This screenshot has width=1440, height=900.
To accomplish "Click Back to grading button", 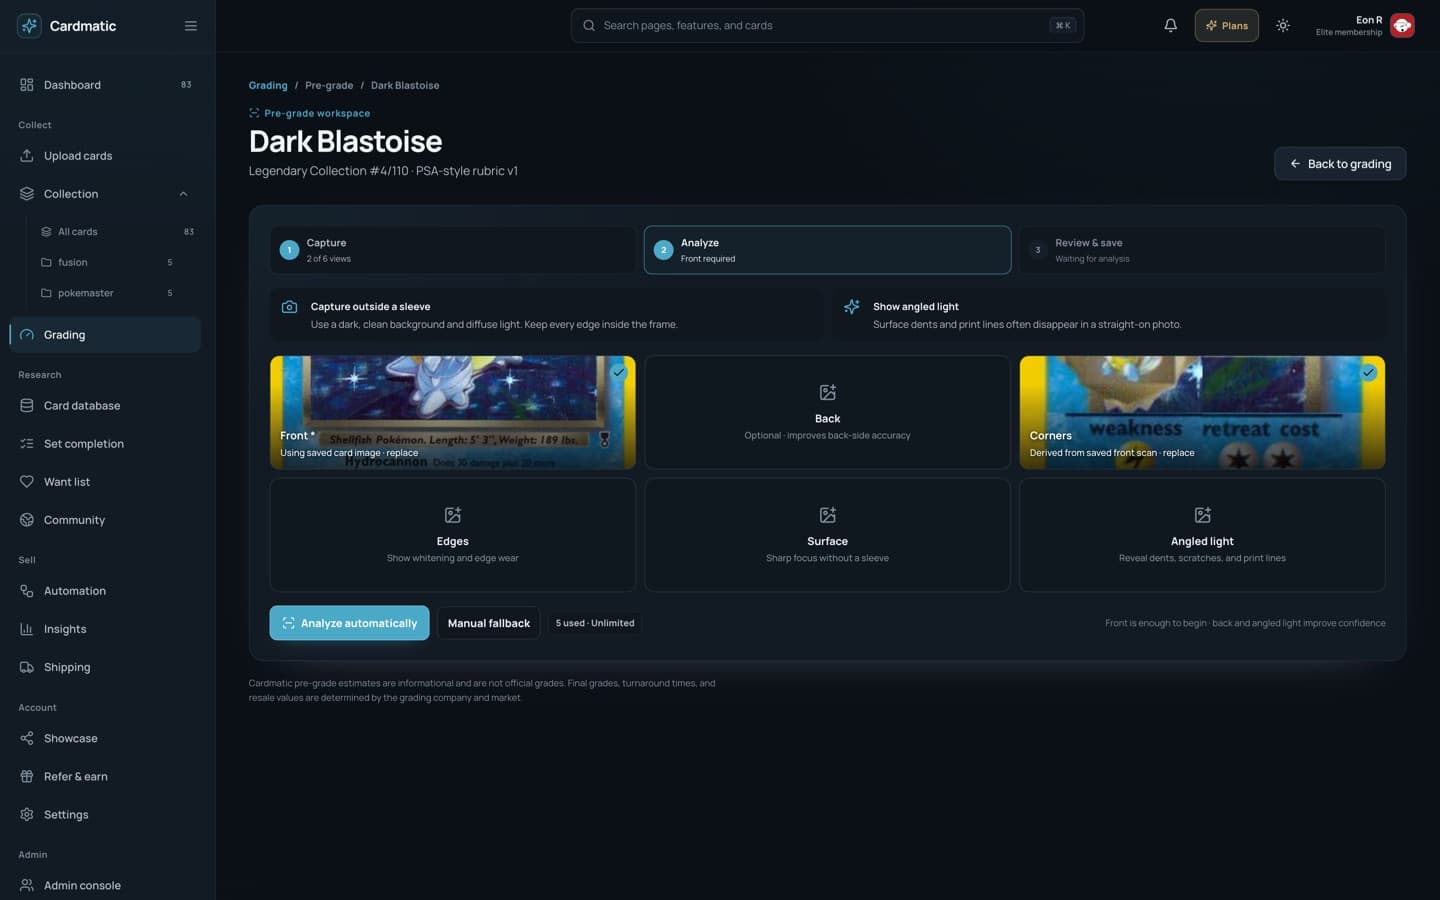I will click(1340, 164).
